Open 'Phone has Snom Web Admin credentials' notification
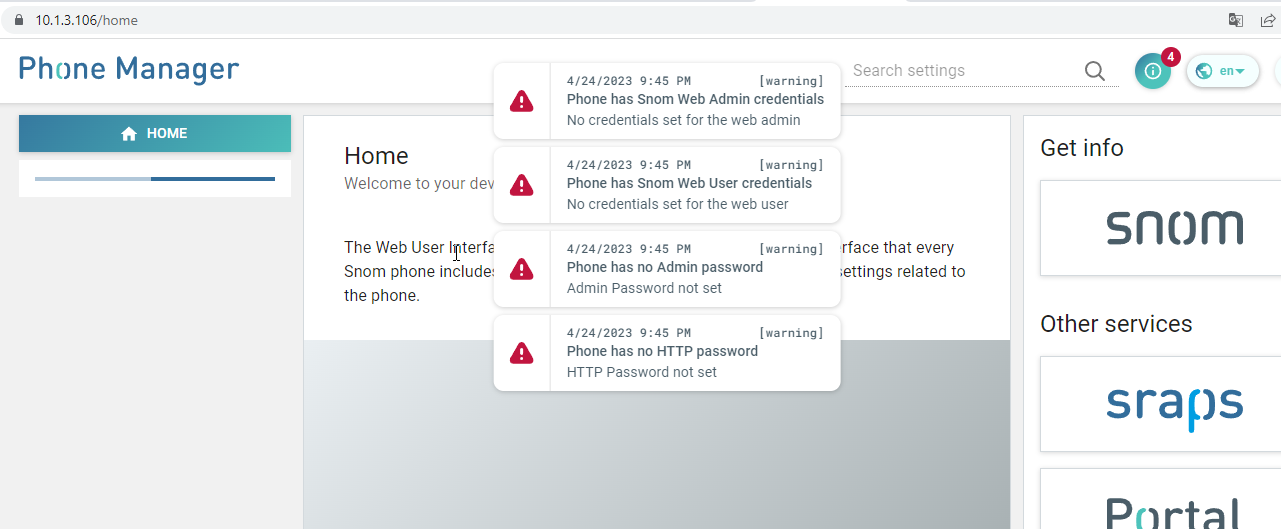1281x529 pixels. point(667,100)
